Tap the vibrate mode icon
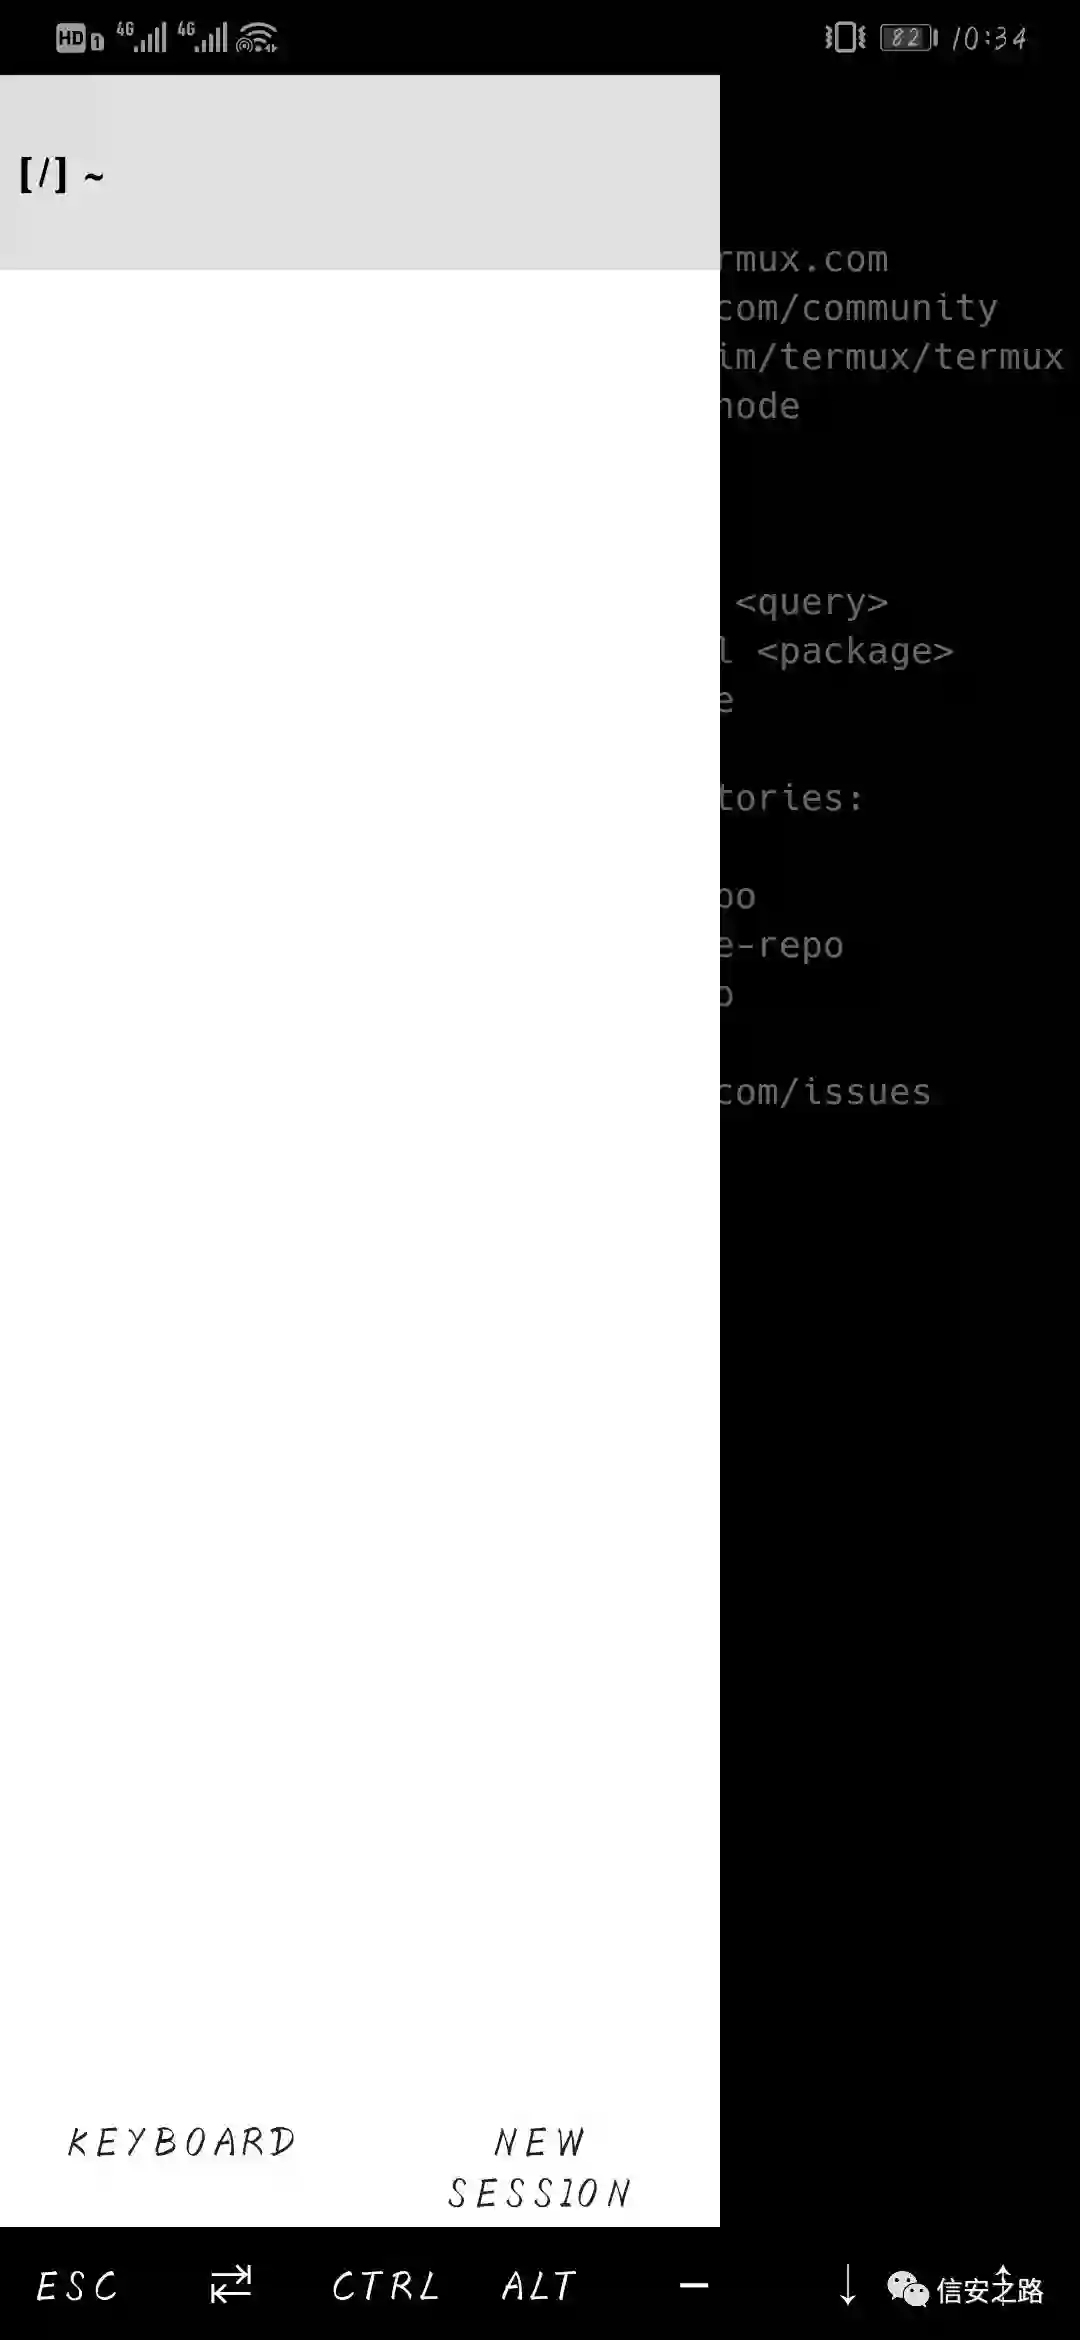Screen dimensions: 1080x2340 click(x=845, y=38)
